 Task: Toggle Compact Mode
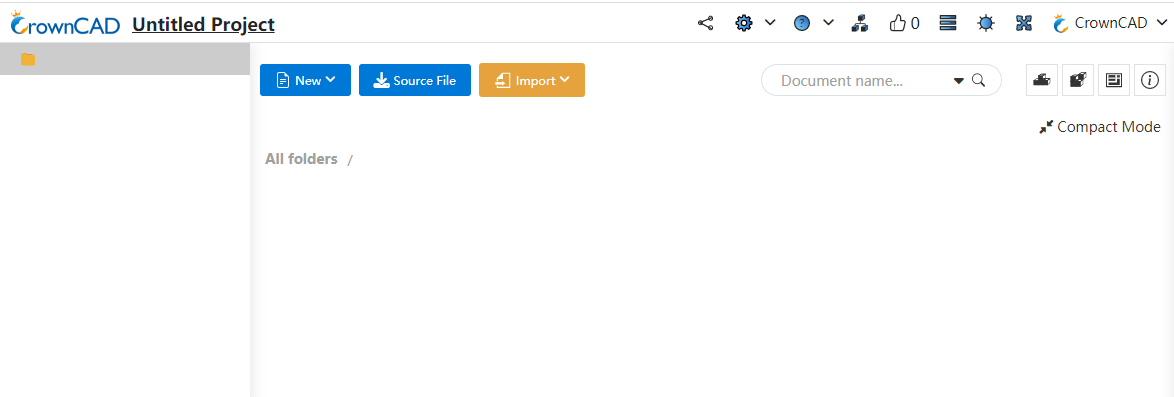pos(1100,127)
